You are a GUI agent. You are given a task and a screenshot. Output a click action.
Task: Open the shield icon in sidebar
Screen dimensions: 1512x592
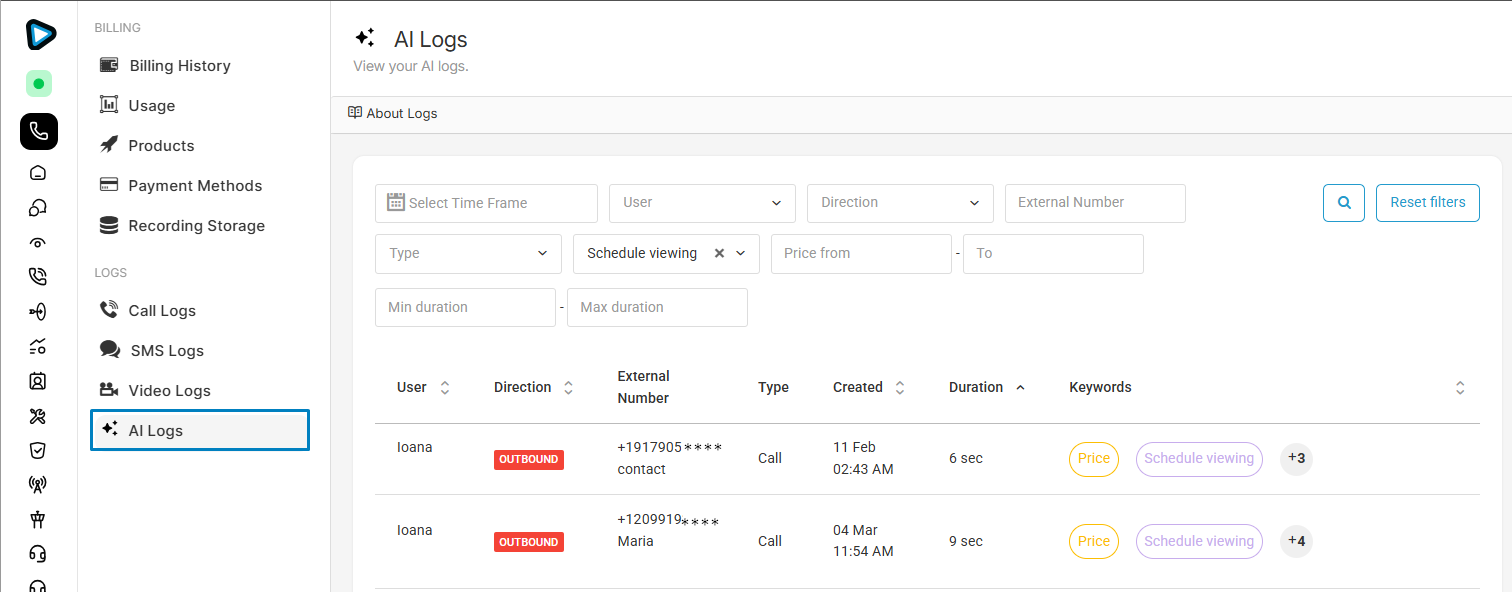[x=38, y=451]
